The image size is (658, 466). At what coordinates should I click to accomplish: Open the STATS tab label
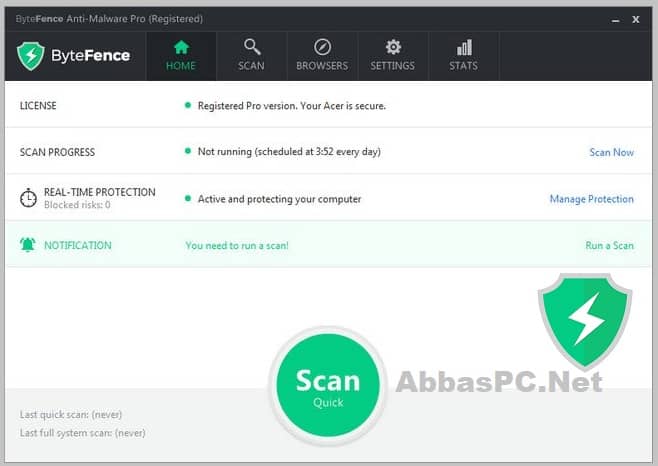coord(464,66)
